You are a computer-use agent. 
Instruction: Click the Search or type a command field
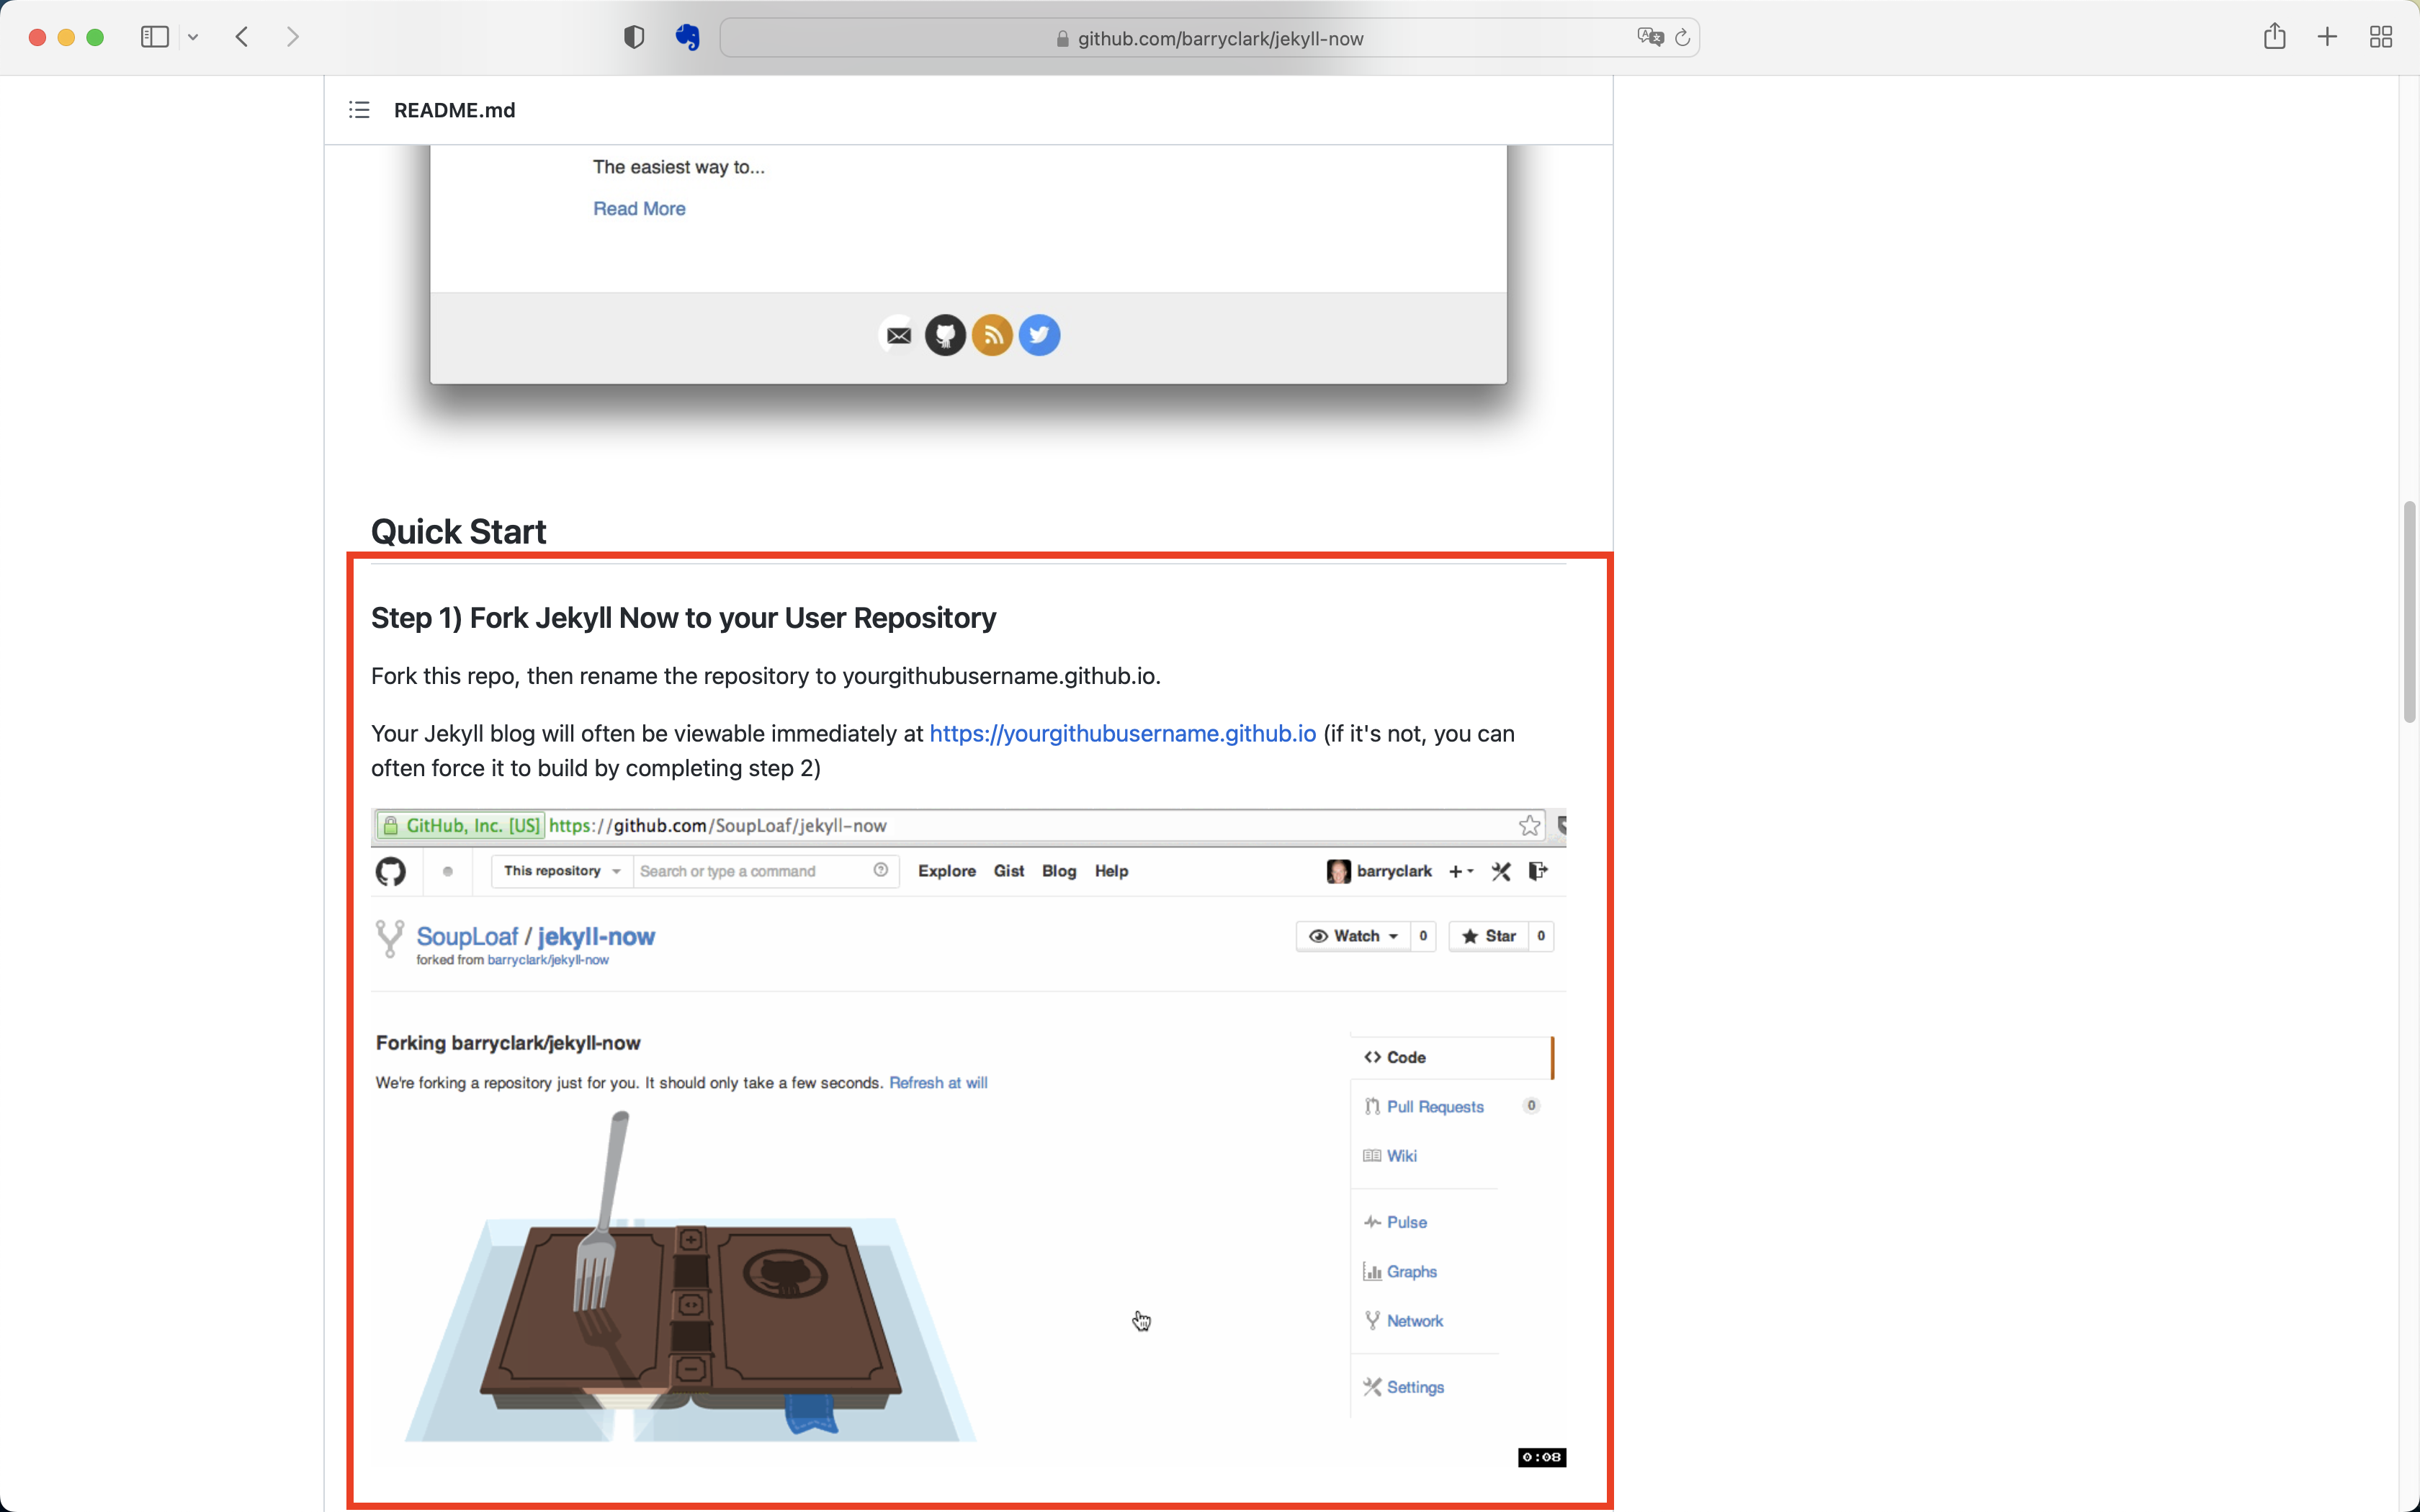pos(766,871)
